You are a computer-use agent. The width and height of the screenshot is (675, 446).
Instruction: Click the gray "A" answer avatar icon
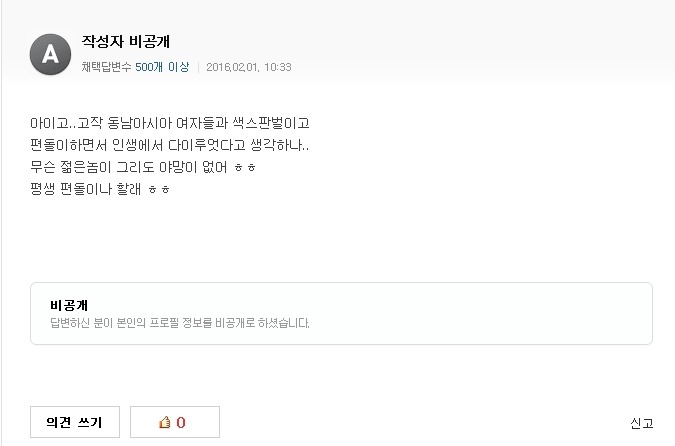pos(50,54)
